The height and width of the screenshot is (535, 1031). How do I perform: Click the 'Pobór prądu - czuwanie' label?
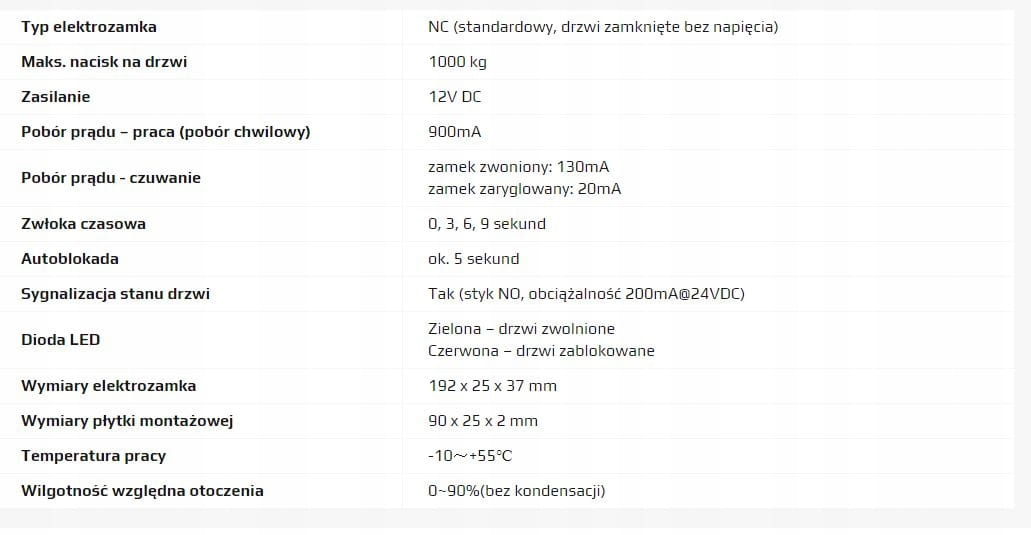[111, 178]
